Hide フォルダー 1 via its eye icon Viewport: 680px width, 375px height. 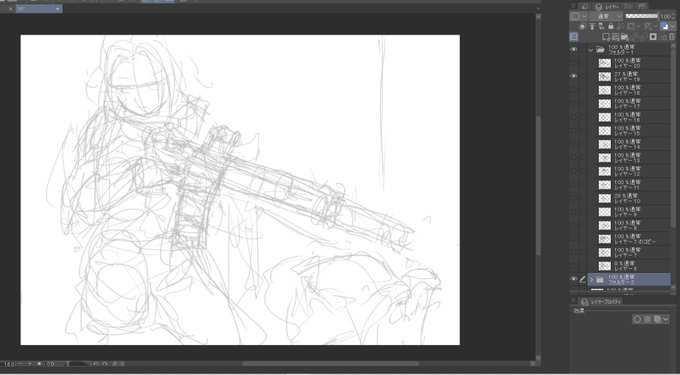(573, 50)
